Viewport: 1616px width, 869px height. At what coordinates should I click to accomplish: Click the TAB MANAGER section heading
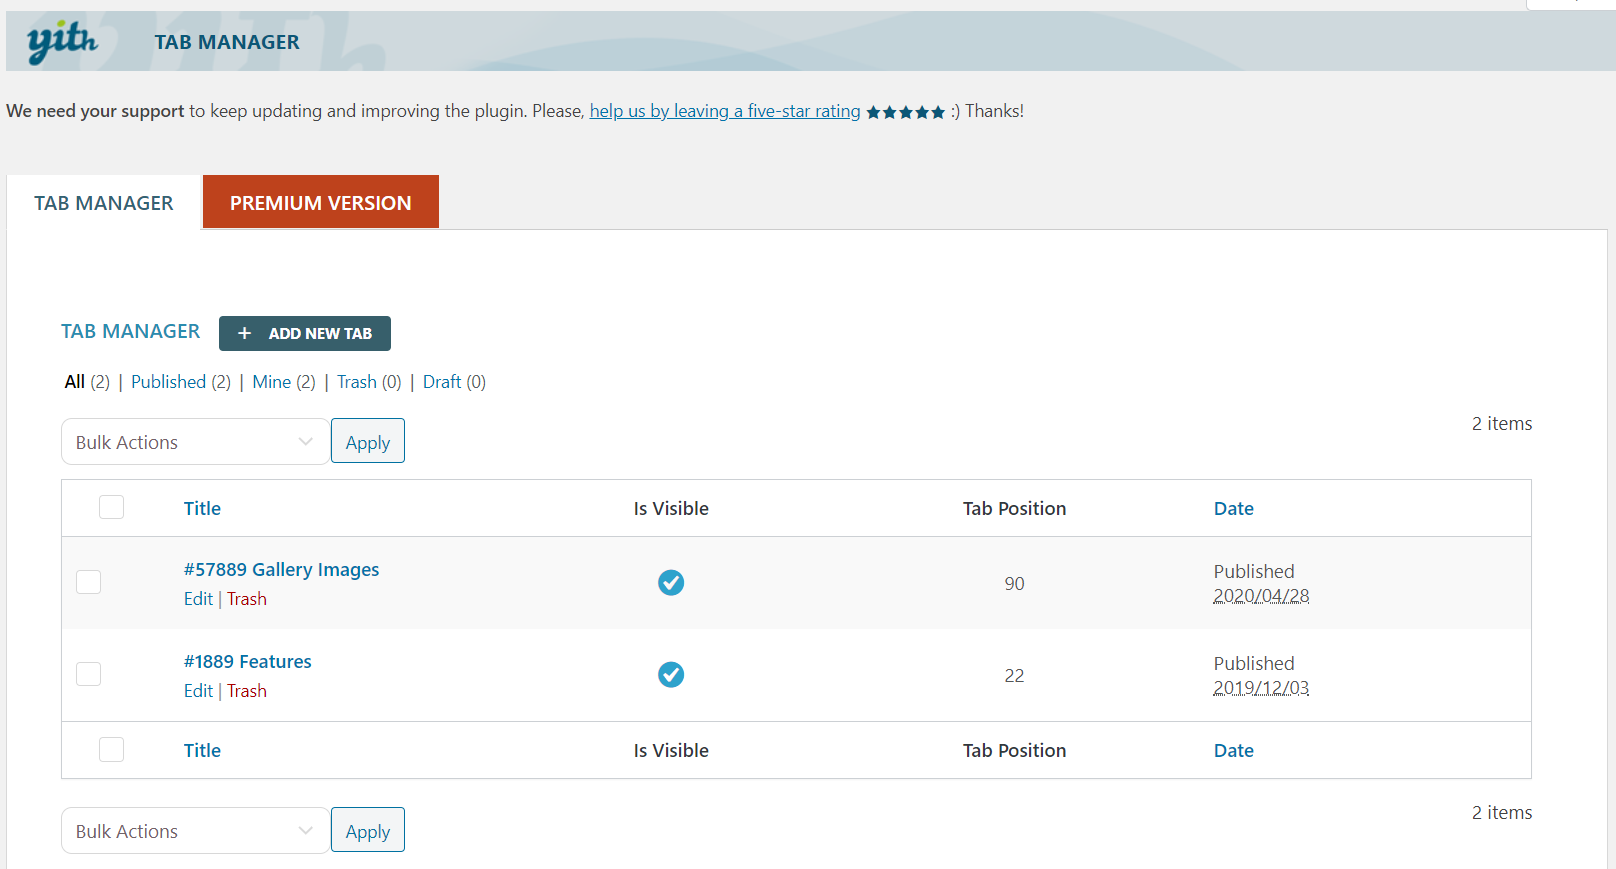pos(130,331)
